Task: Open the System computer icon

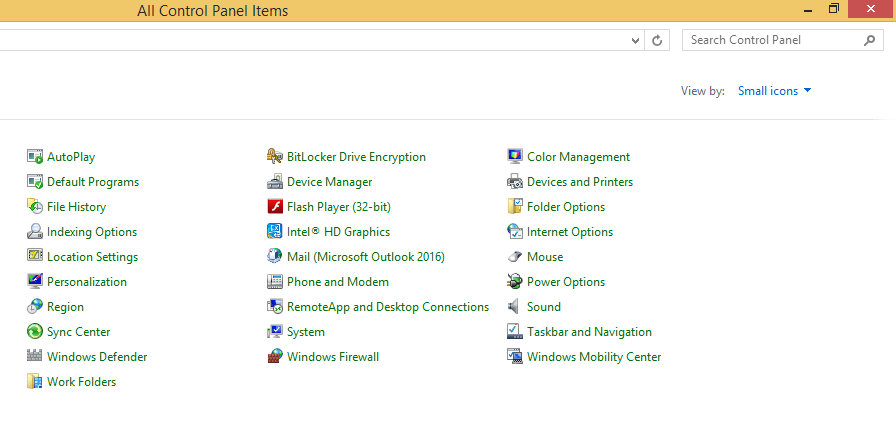Action: point(275,332)
